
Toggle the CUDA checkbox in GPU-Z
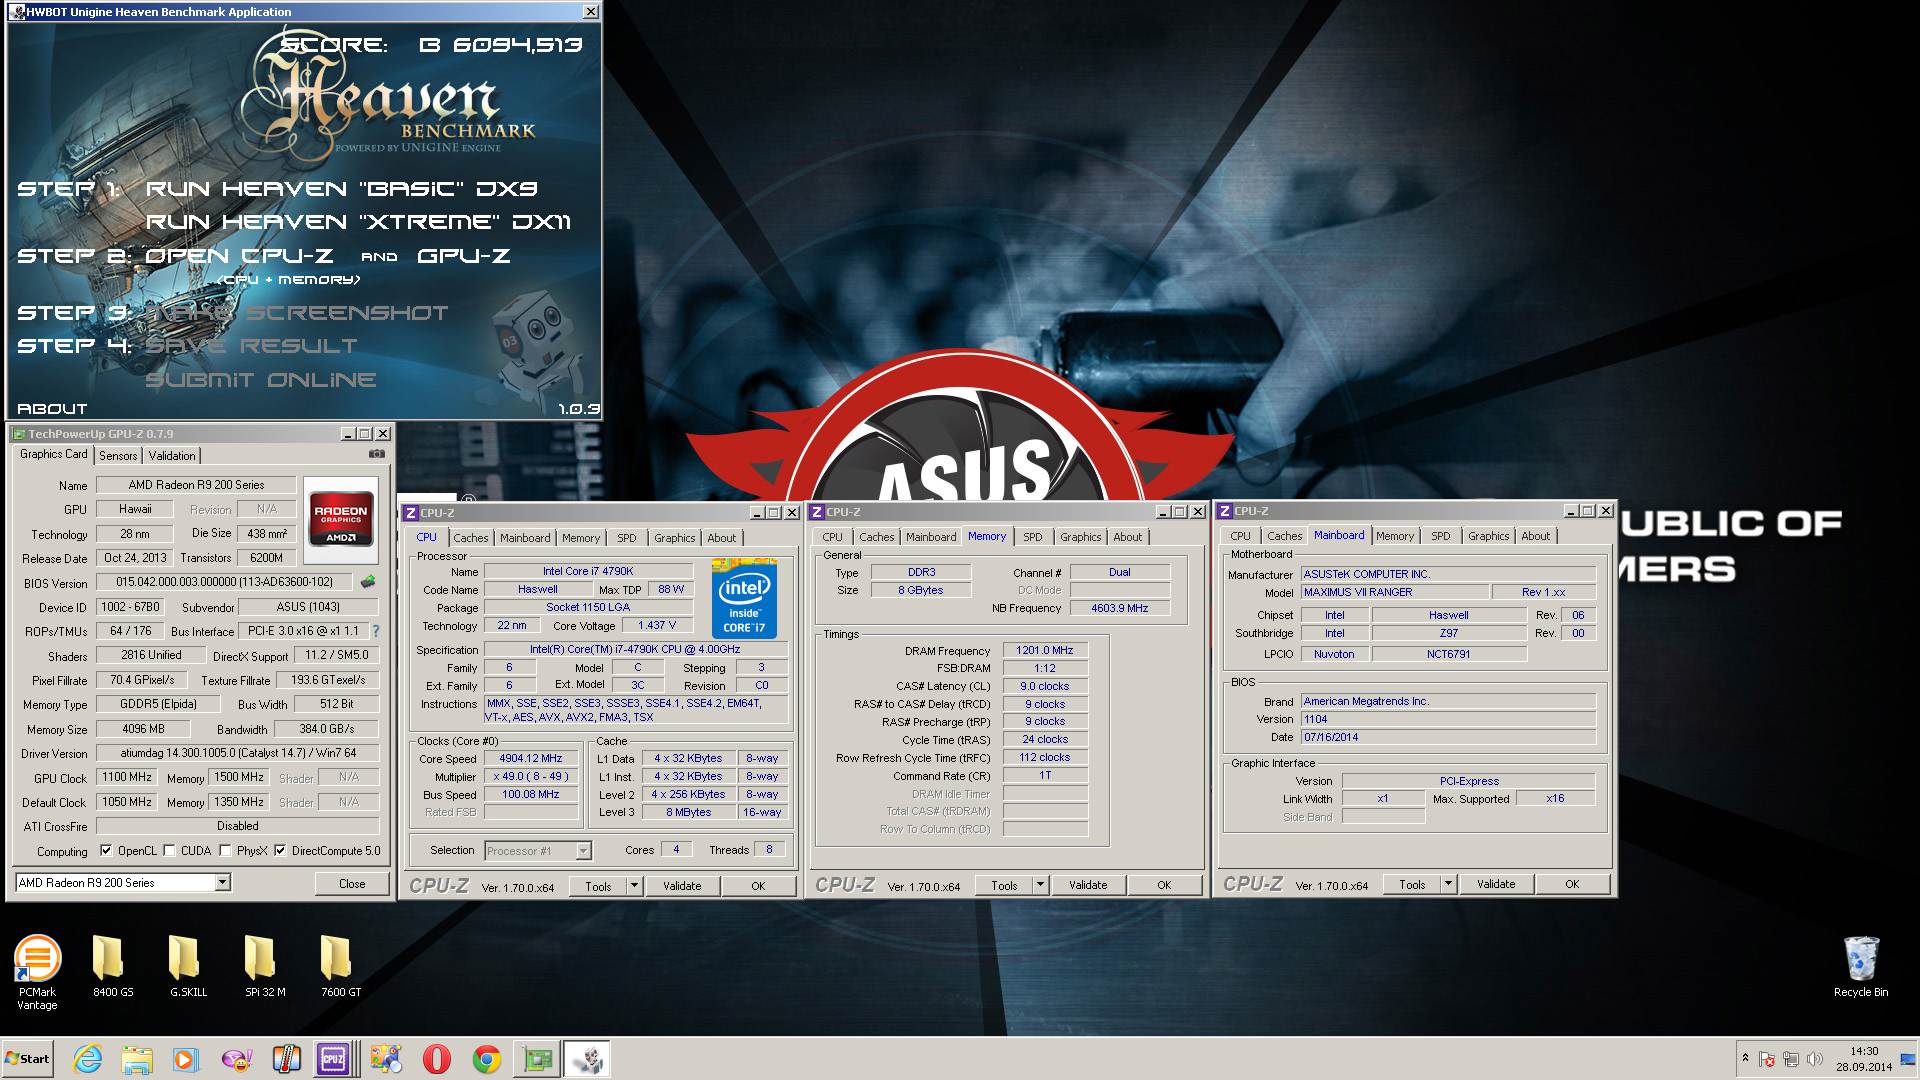tap(170, 851)
